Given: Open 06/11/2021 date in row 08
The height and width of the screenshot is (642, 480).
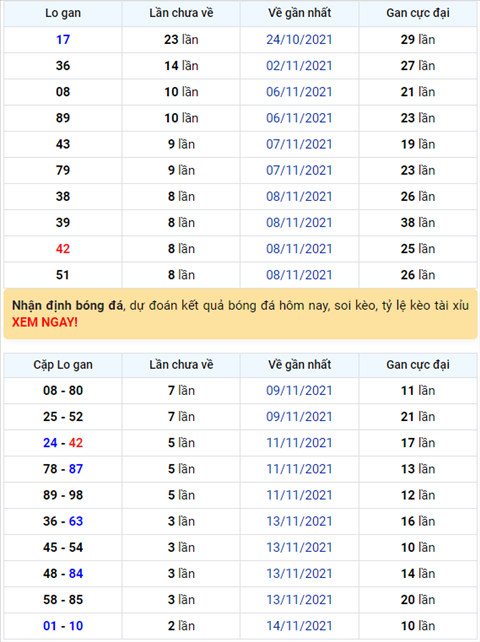Looking at the screenshot, I should [x=299, y=92].
